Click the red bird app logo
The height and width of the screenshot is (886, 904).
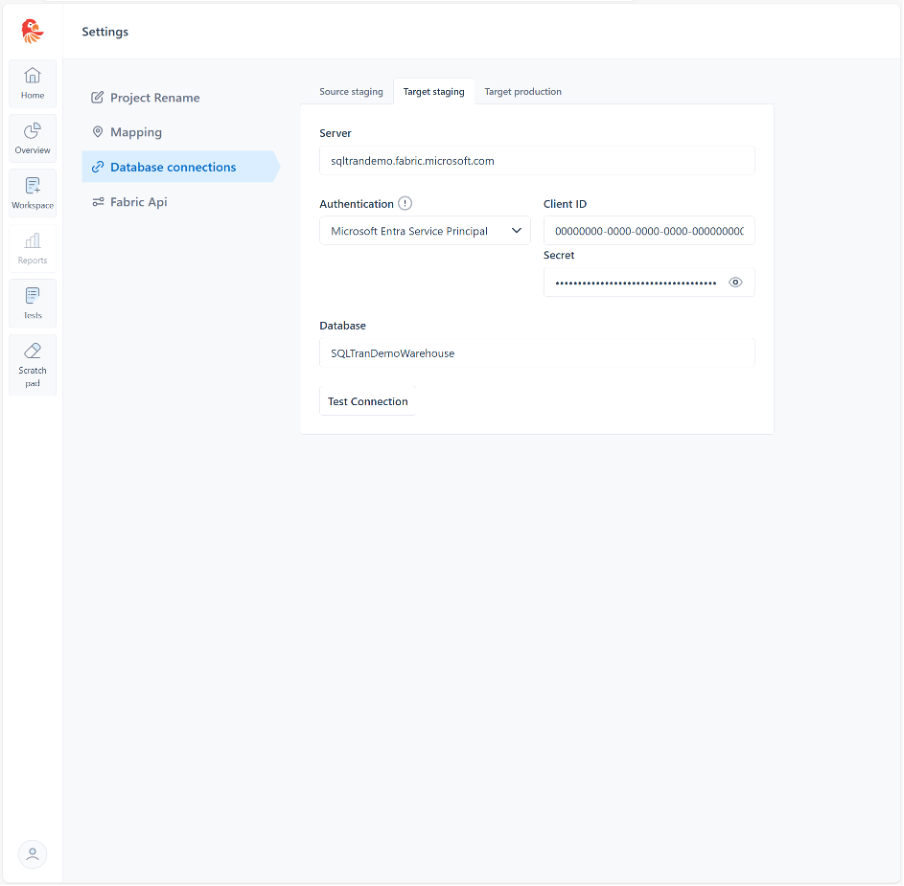point(32,31)
